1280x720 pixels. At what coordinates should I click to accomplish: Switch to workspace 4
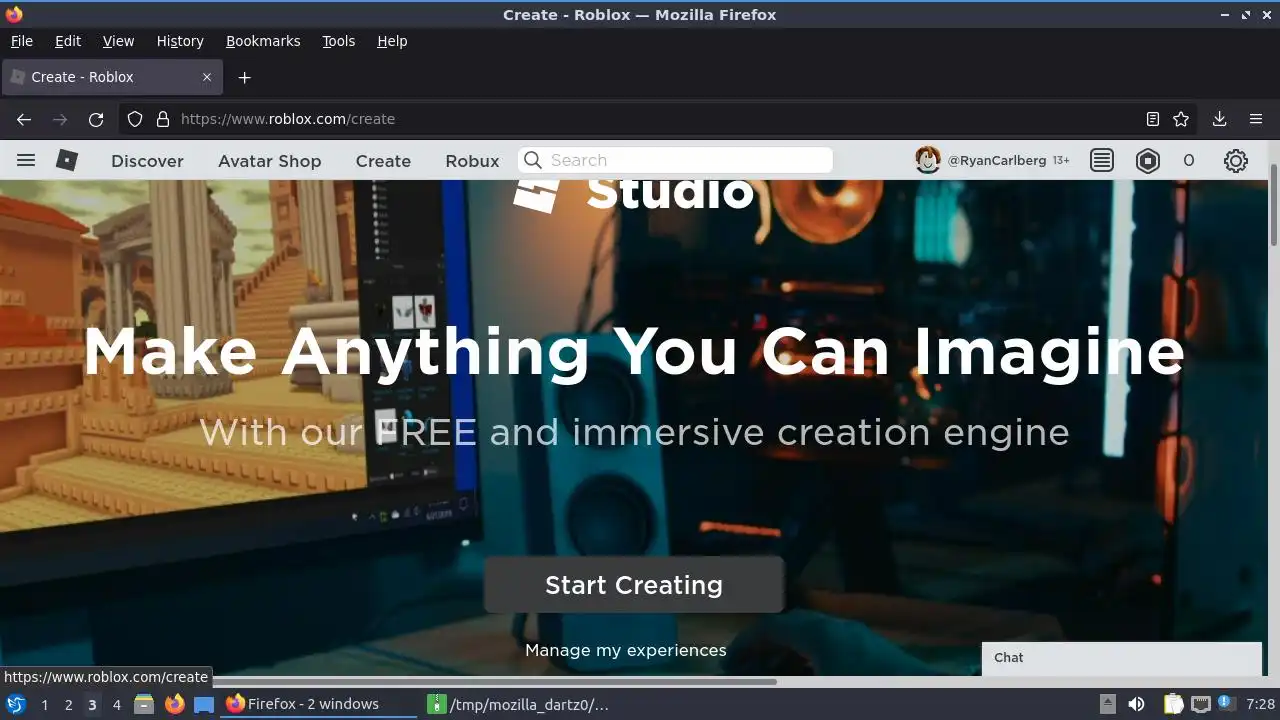coord(116,705)
